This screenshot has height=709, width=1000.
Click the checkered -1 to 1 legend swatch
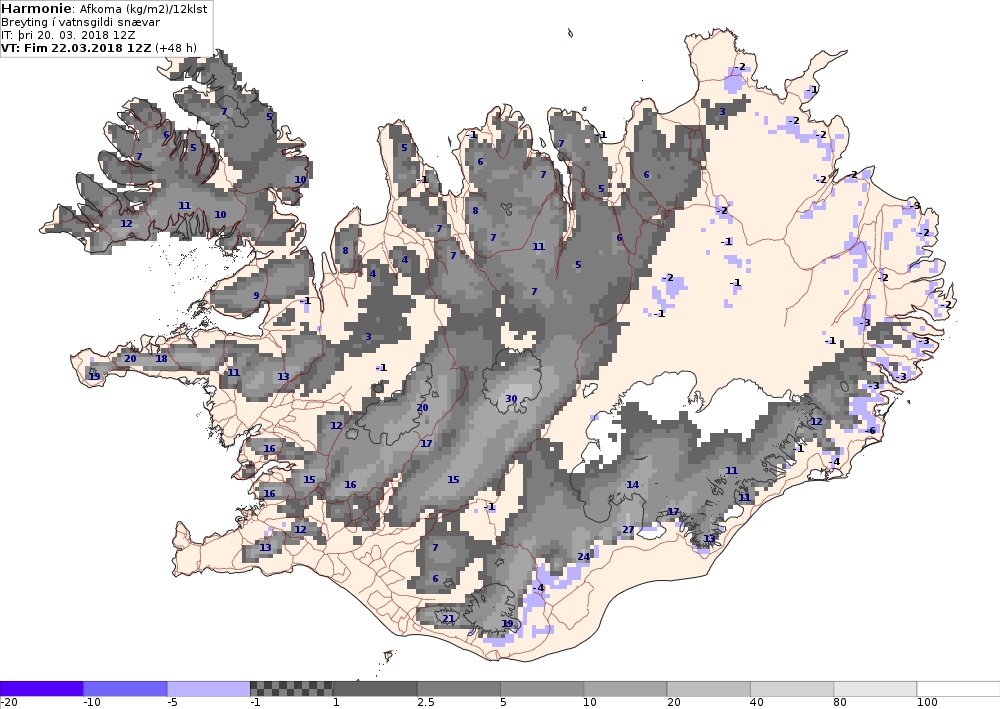tap(291, 689)
